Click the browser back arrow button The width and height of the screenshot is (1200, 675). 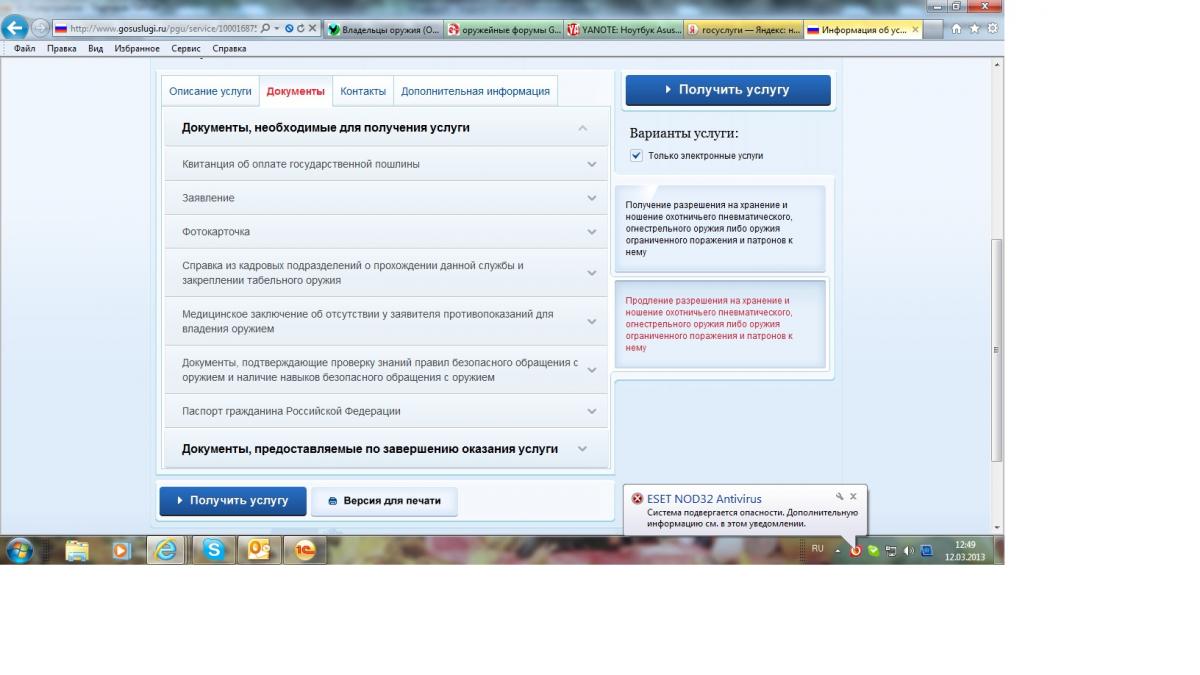[x=15, y=29]
